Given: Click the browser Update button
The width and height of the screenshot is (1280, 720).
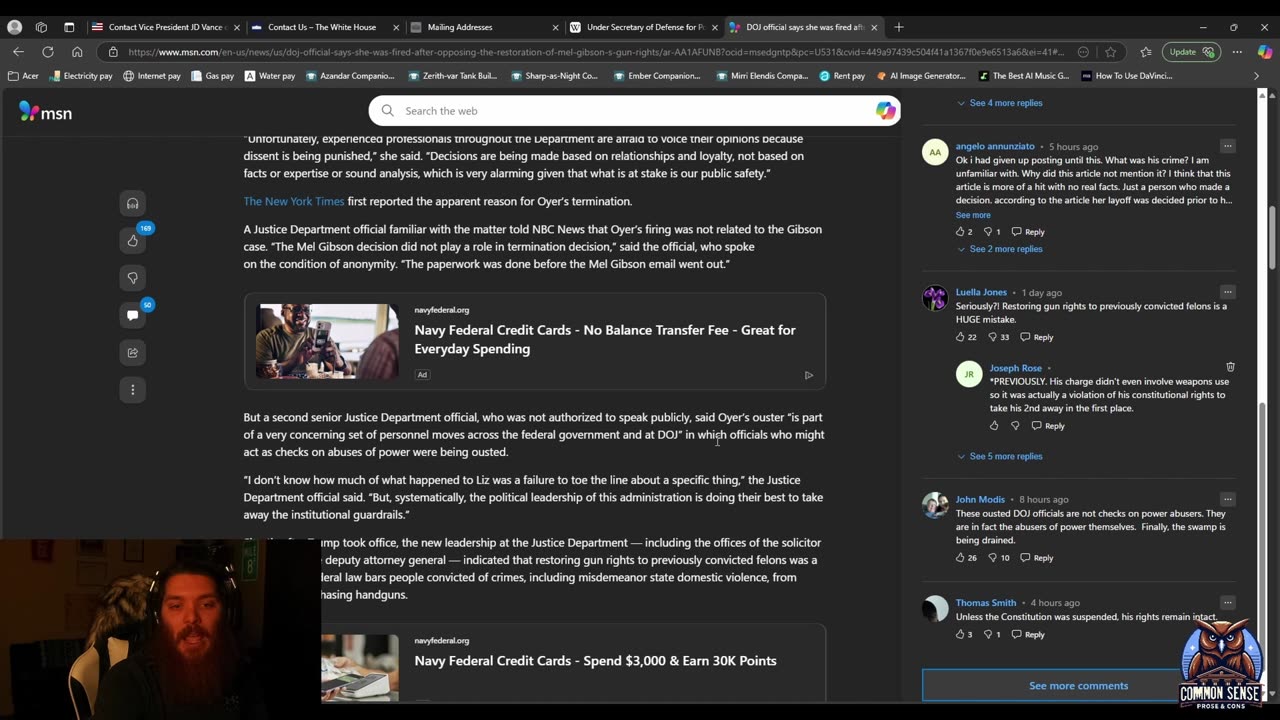Looking at the screenshot, I should pyautogui.click(x=1192, y=52).
